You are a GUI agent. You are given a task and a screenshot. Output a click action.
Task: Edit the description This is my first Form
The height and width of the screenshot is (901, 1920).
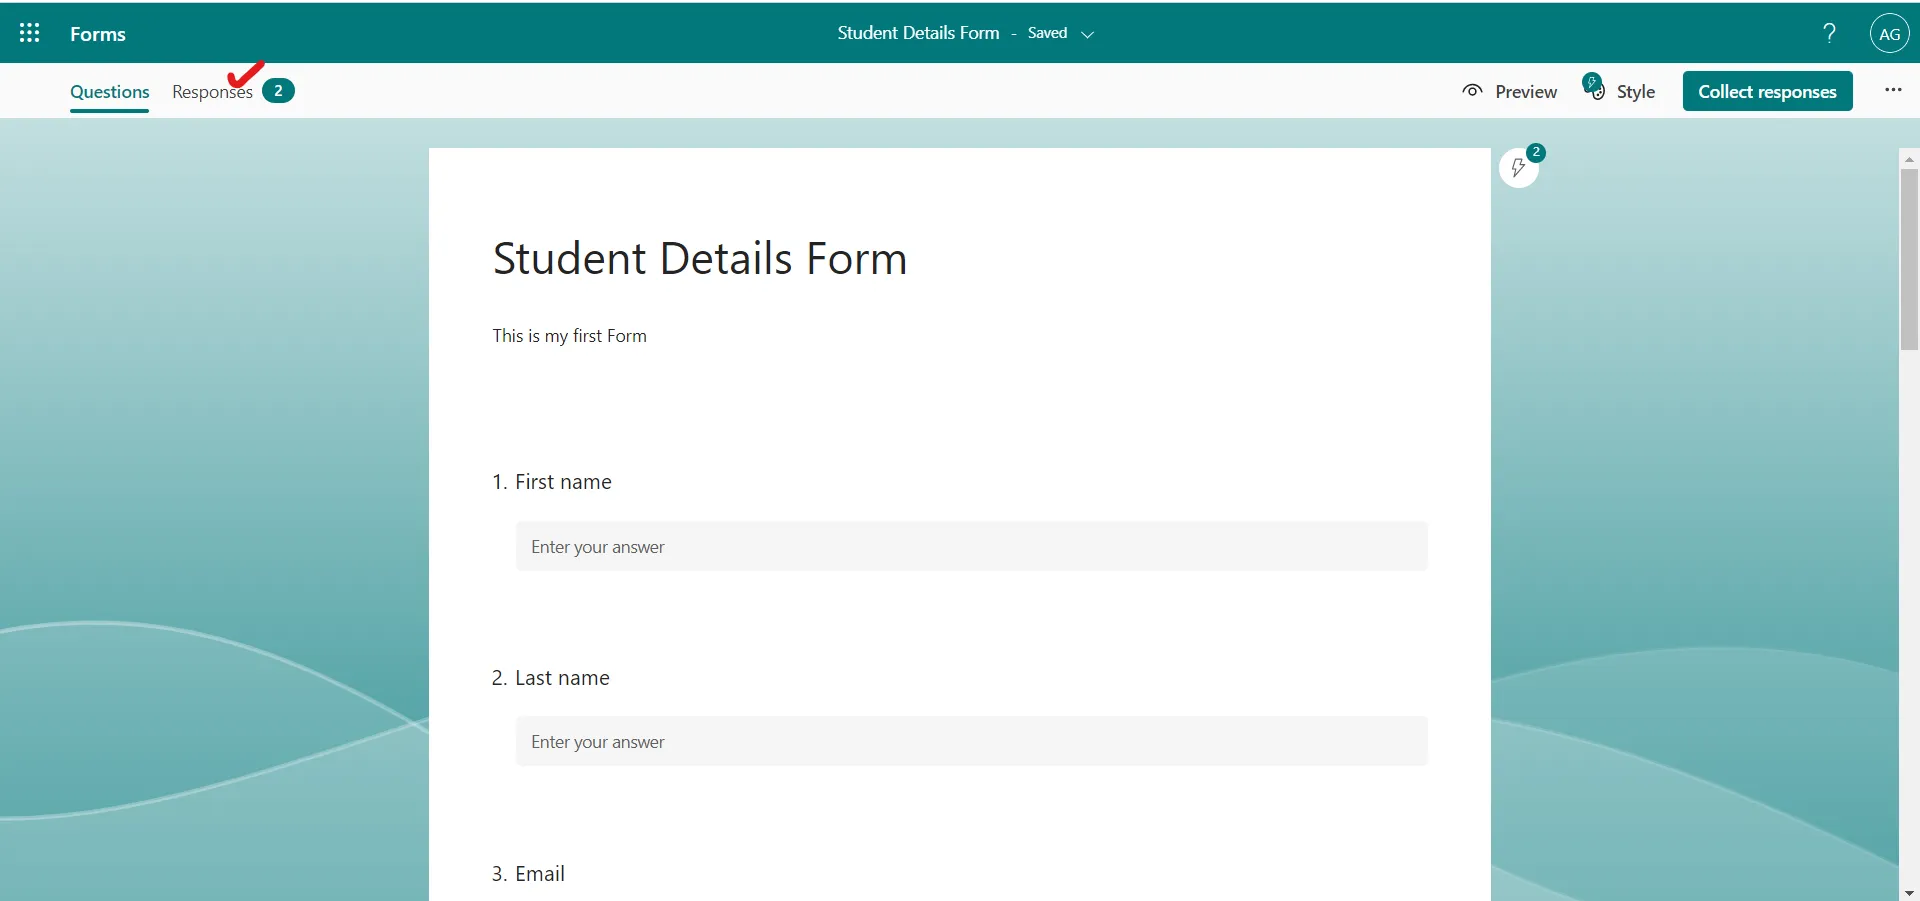click(570, 335)
